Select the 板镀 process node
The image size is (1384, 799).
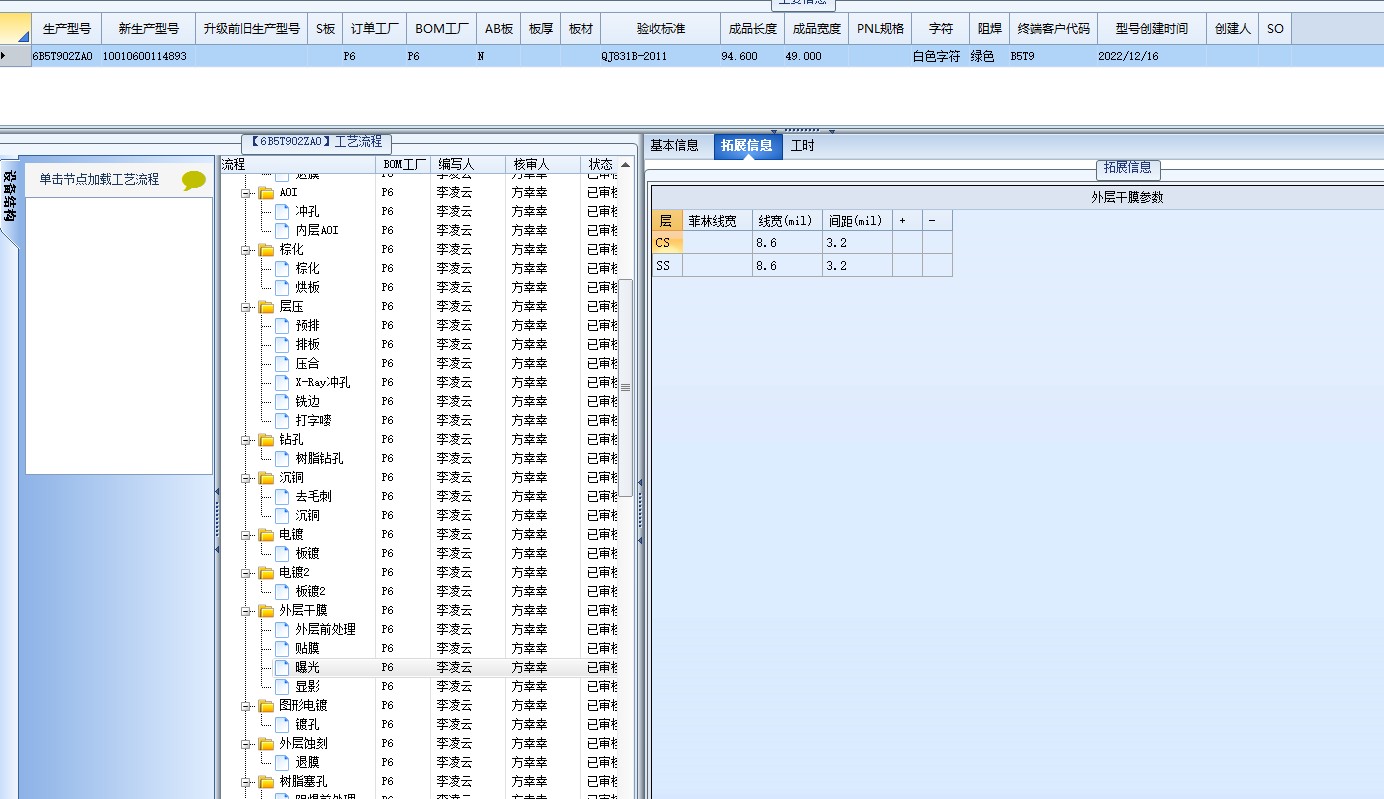point(308,553)
